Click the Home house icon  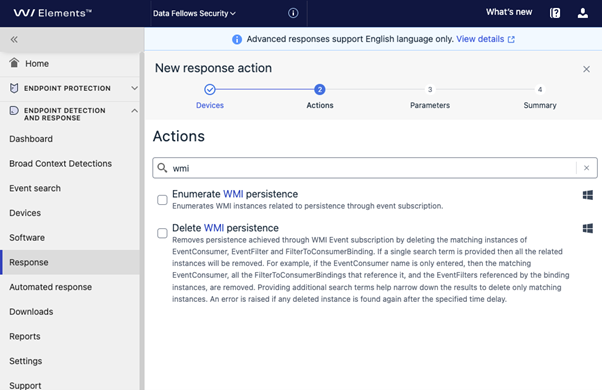(14, 63)
